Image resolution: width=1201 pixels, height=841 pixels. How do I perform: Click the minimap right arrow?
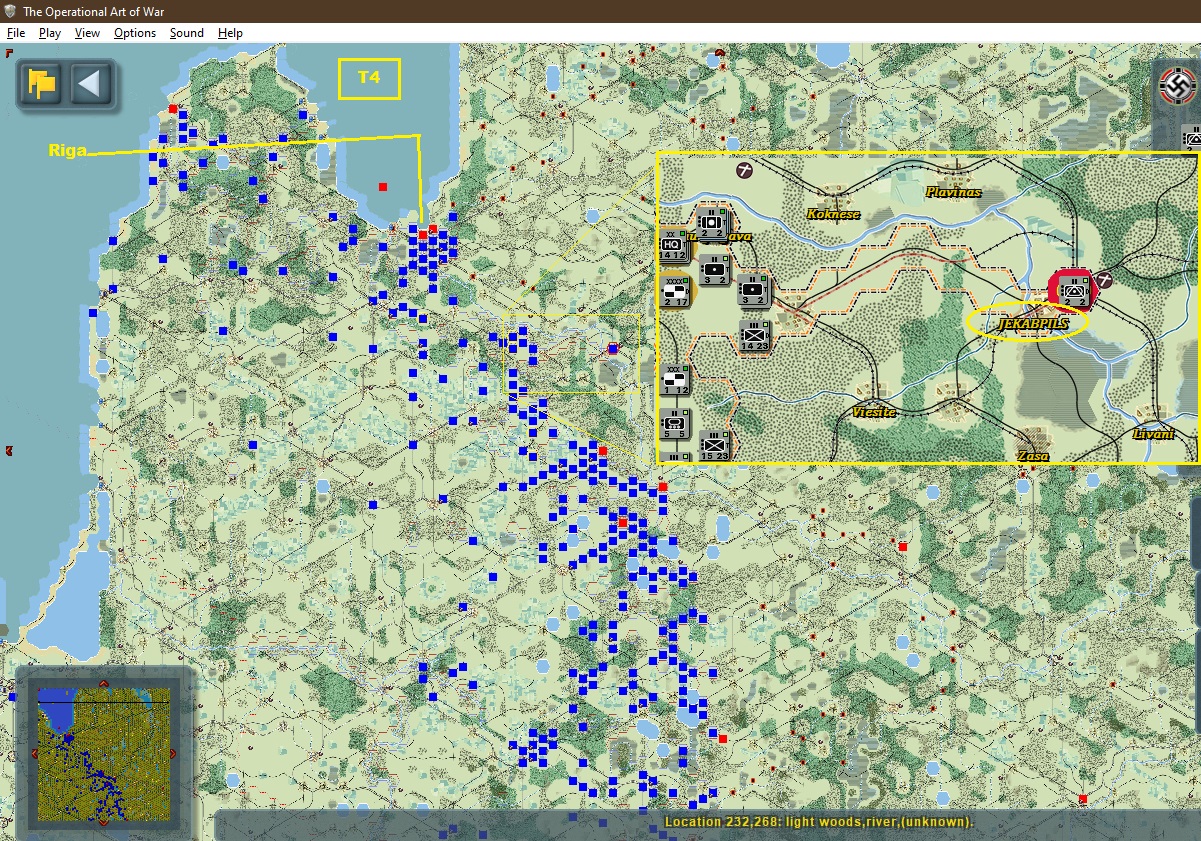[172, 754]
